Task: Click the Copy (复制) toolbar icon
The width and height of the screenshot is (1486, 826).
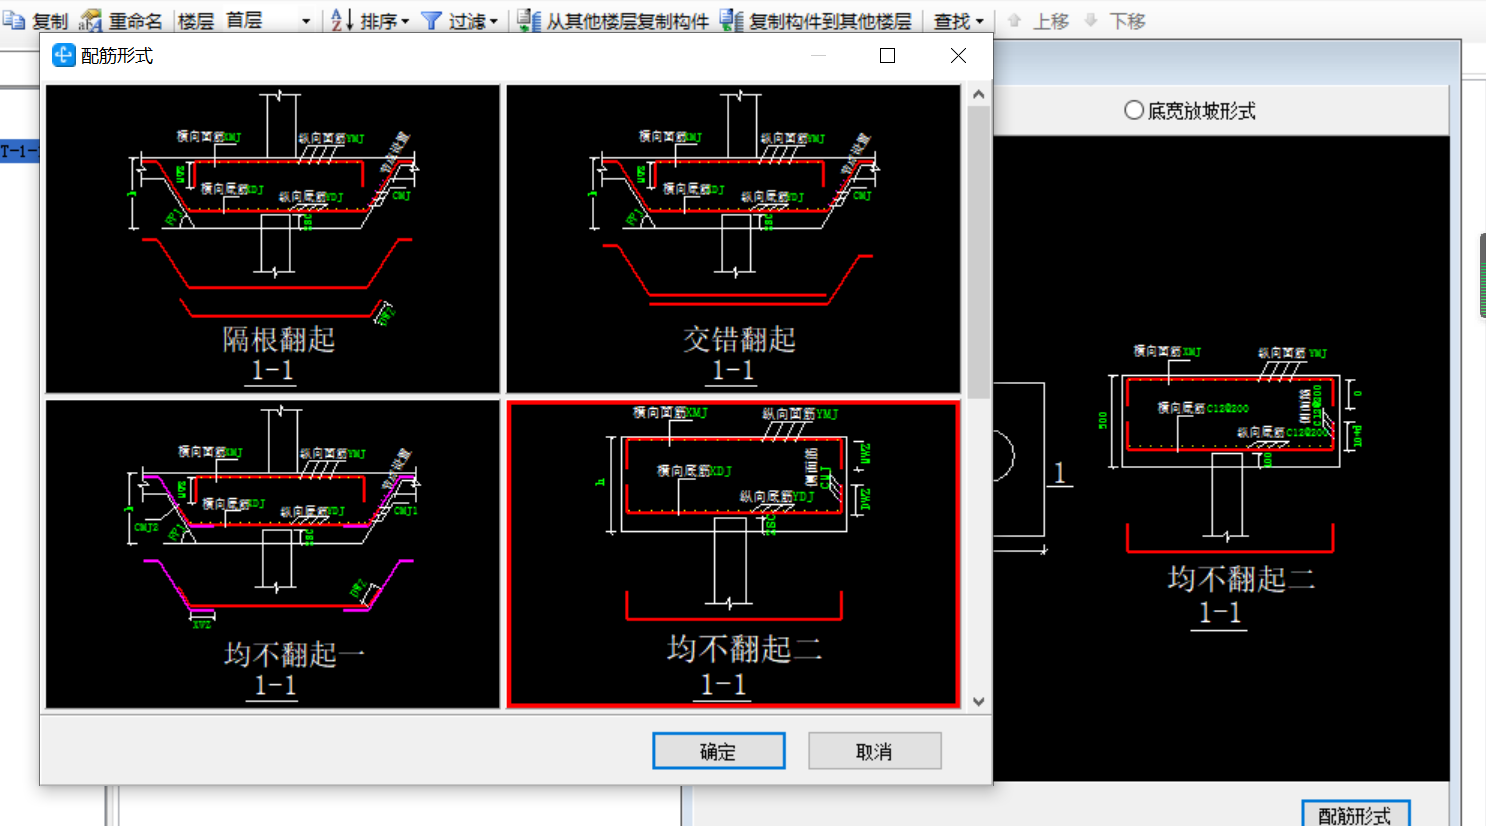Action: pos(14,20)
